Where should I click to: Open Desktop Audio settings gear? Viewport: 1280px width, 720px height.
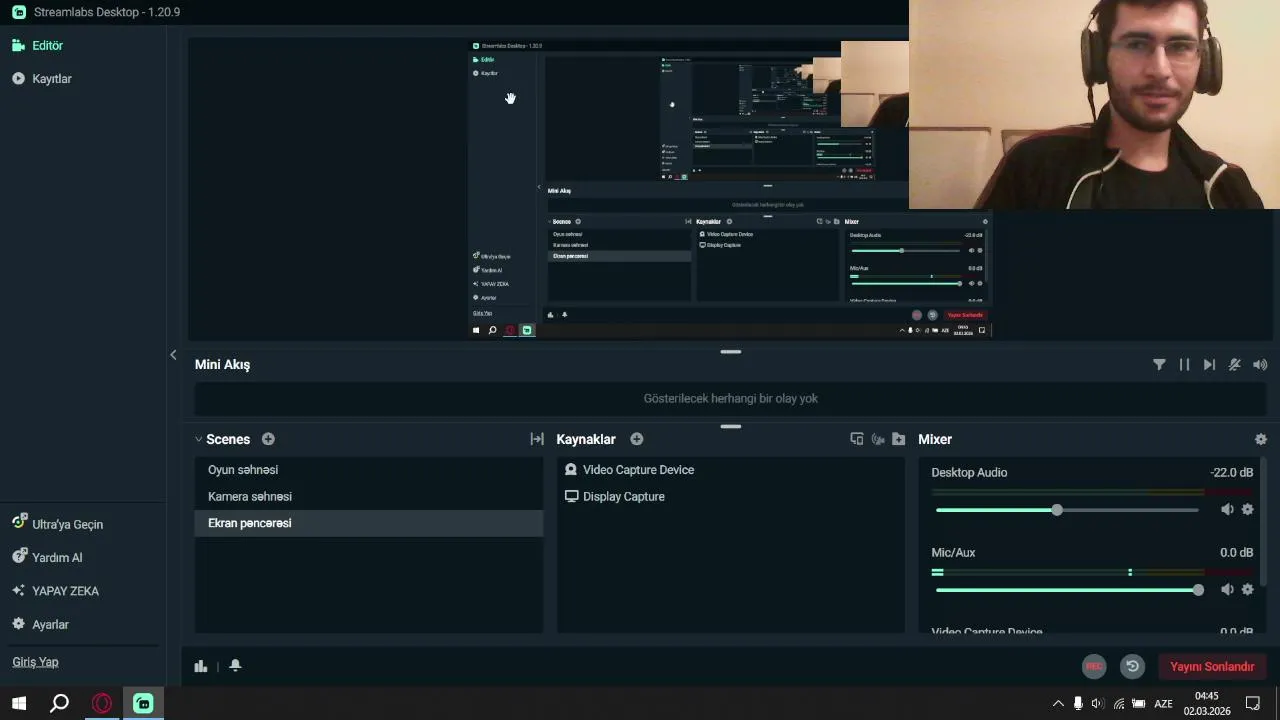click(1247, 510)
